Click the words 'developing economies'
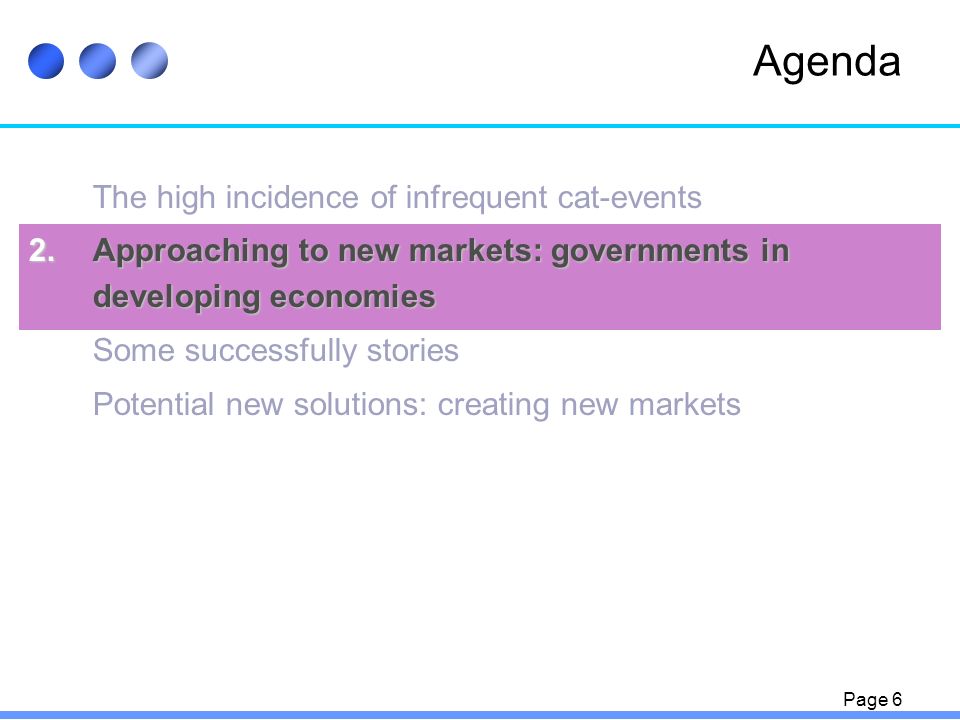Viewport: 960px width, 720px height. click(x=264, y=297)
